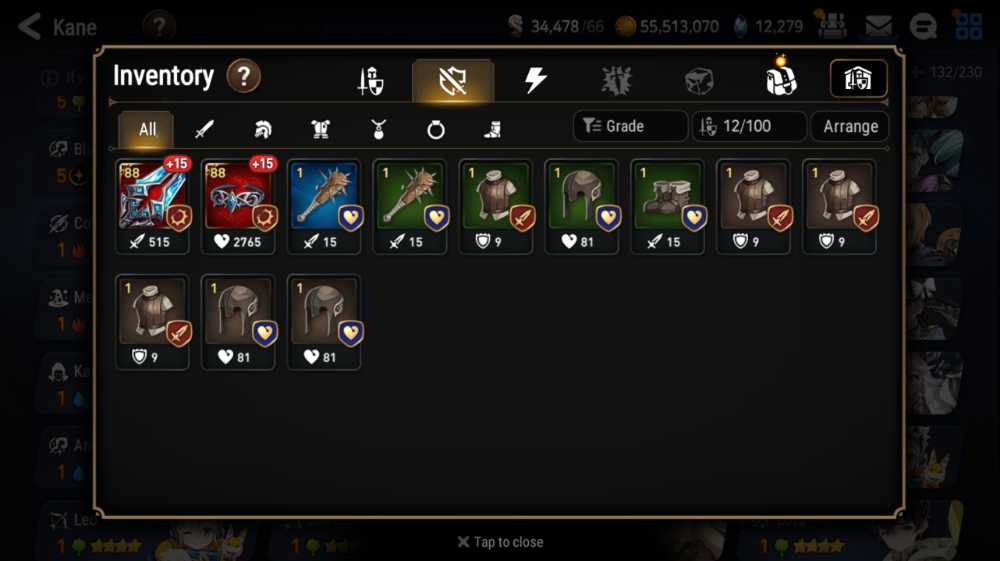The width and height of the screenshot is (1000, 561).
Task: Filter by ring type
Action: [436, 130]
